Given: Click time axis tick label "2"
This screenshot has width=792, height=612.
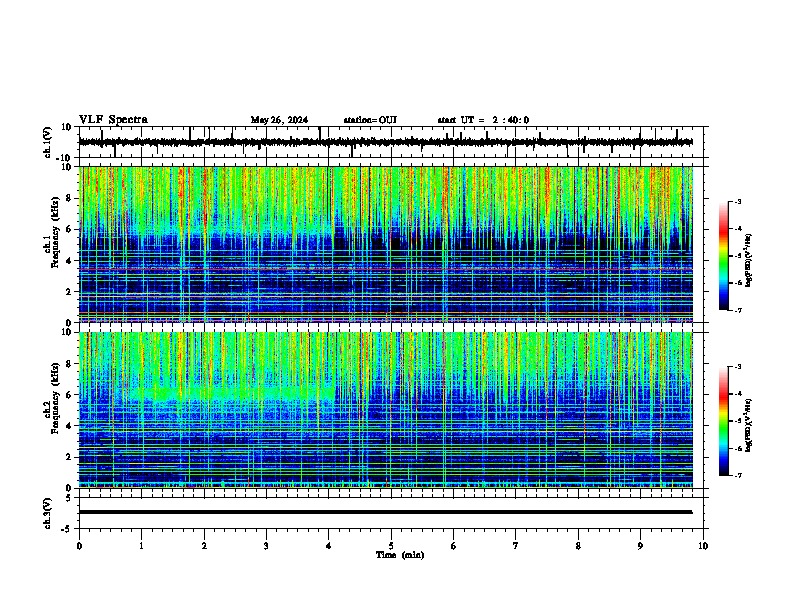Looking at the screenshot, I should pyautogui.click(x=204, y=546).
